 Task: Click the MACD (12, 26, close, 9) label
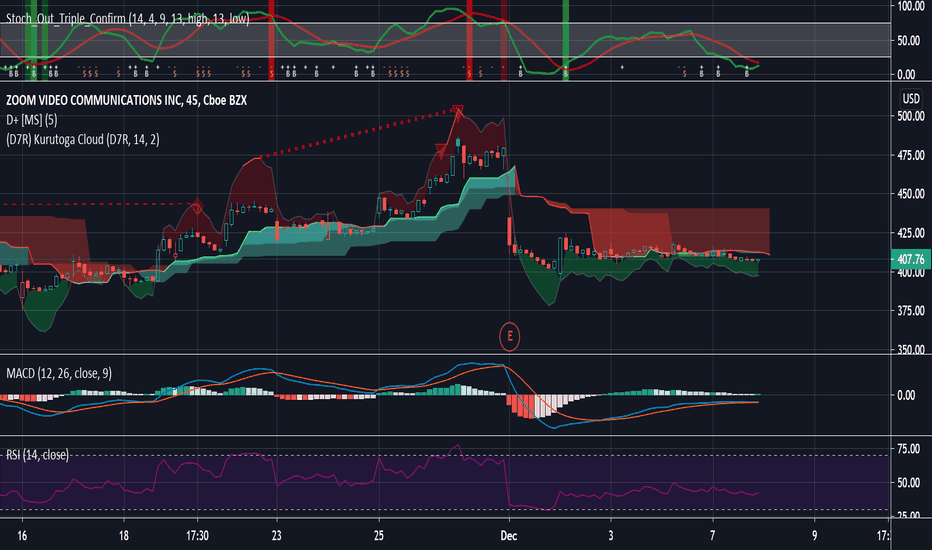coord(59,373)
